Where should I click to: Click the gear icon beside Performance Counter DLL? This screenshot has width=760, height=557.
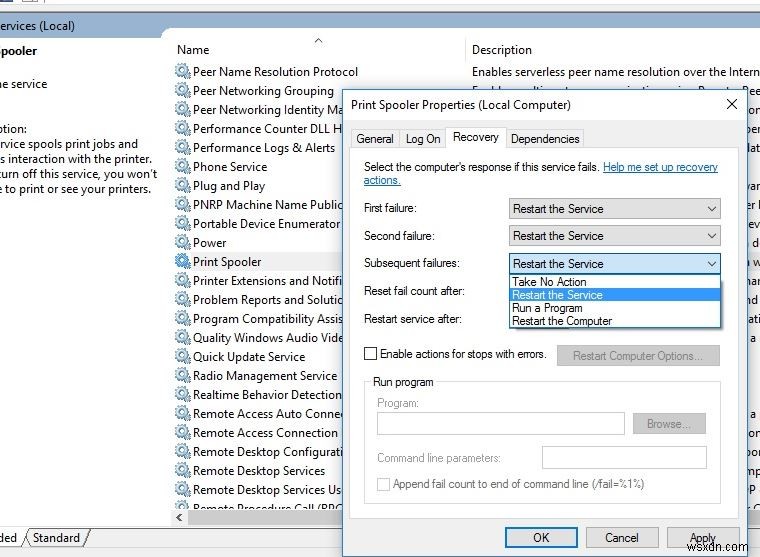point(182,128)
